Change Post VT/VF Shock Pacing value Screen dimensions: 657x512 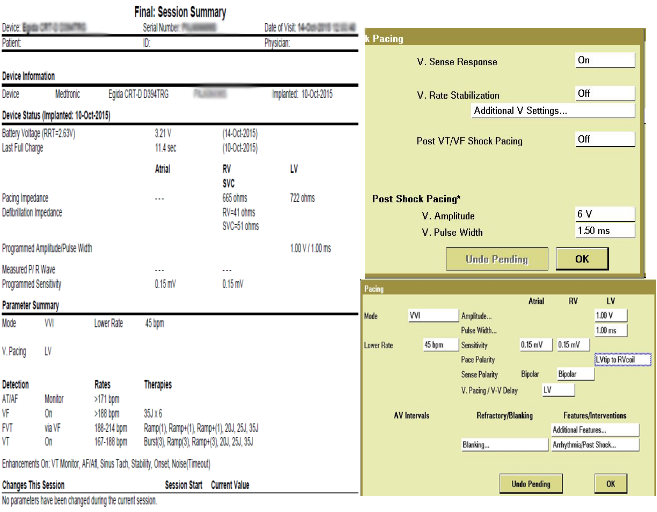pyautogui.click(x=605, y=139)
